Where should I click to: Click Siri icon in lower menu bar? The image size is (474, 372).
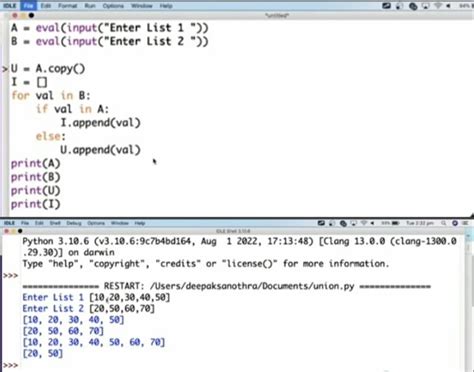point(455,223)
